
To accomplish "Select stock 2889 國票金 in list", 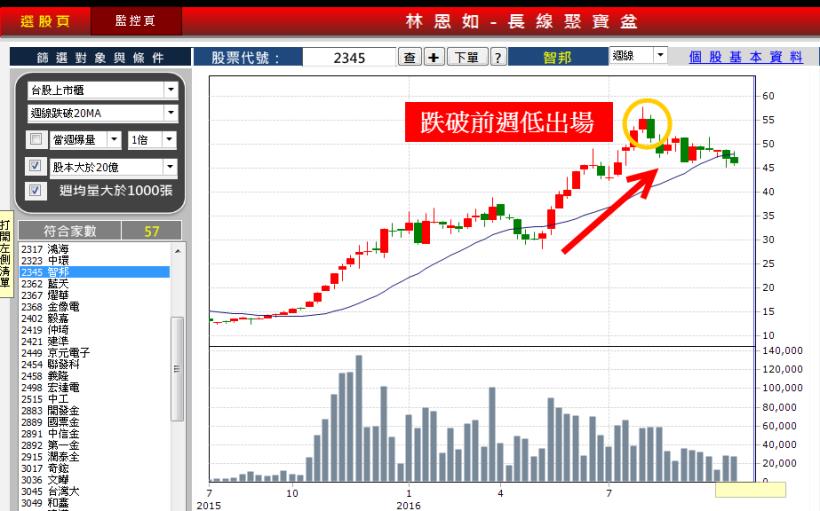I will [94, 422].
